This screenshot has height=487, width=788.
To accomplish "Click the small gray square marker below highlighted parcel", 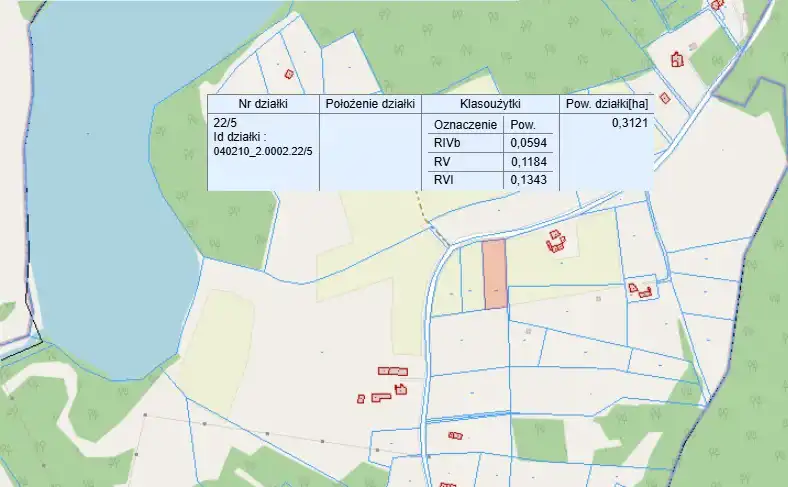I will (x=527, y=329).
